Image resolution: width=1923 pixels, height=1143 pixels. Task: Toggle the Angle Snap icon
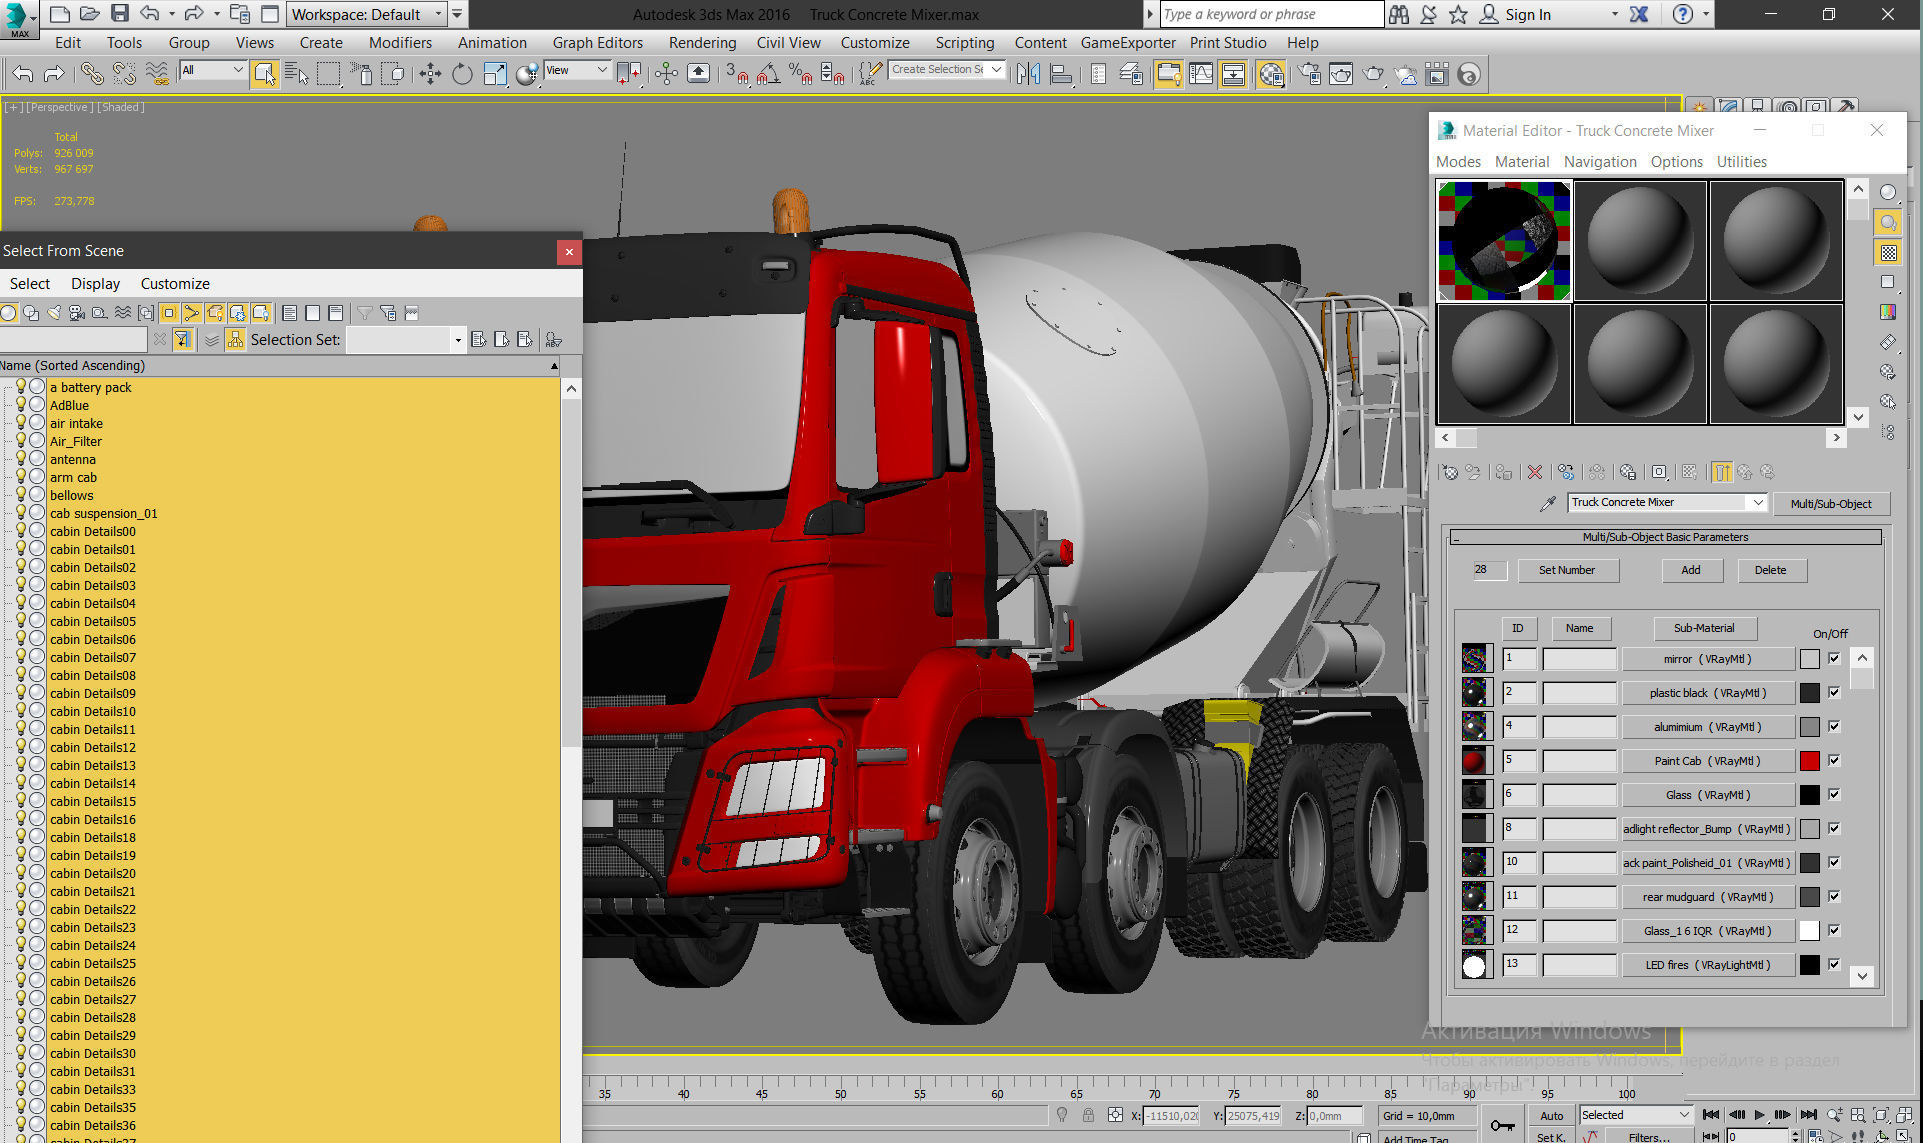[x=768, y=73]
